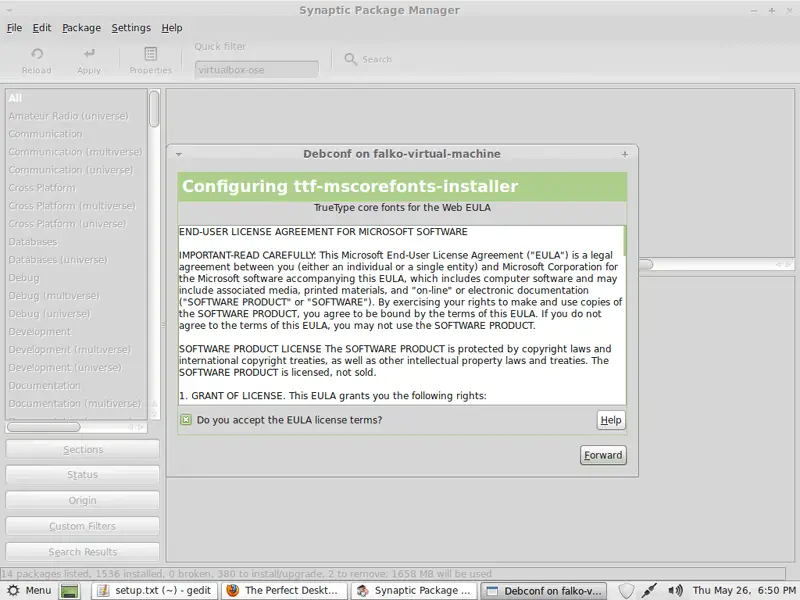Open the Debconf window menu arrow

pyautogui.click(x=179, y=154)
